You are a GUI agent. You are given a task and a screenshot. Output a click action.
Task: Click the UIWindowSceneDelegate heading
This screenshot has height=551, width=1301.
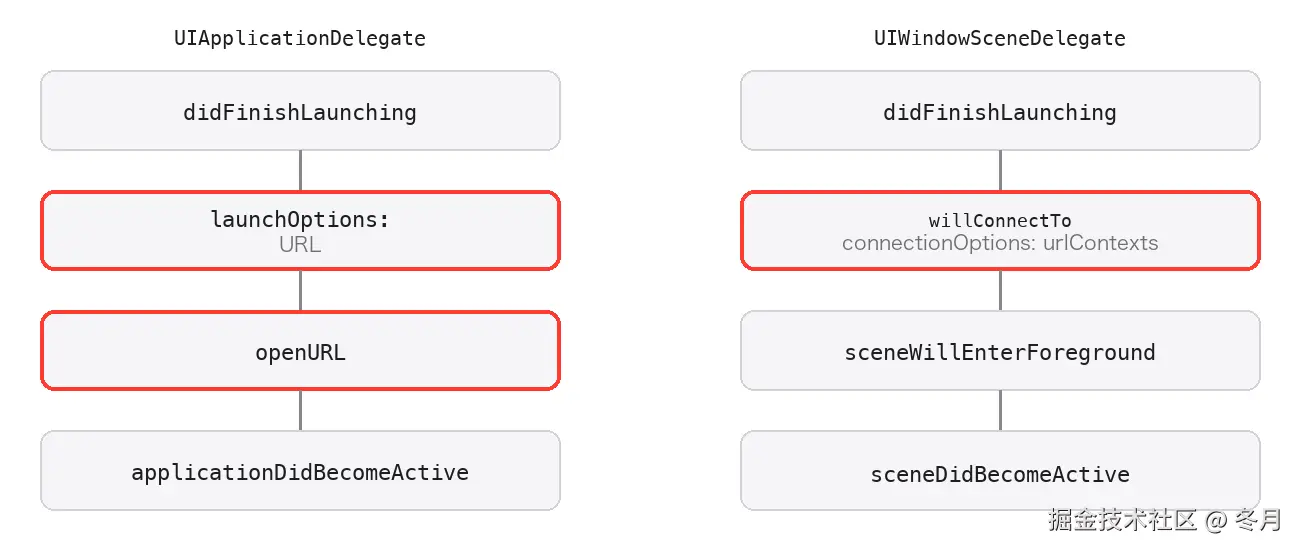tap(1000, 39)
